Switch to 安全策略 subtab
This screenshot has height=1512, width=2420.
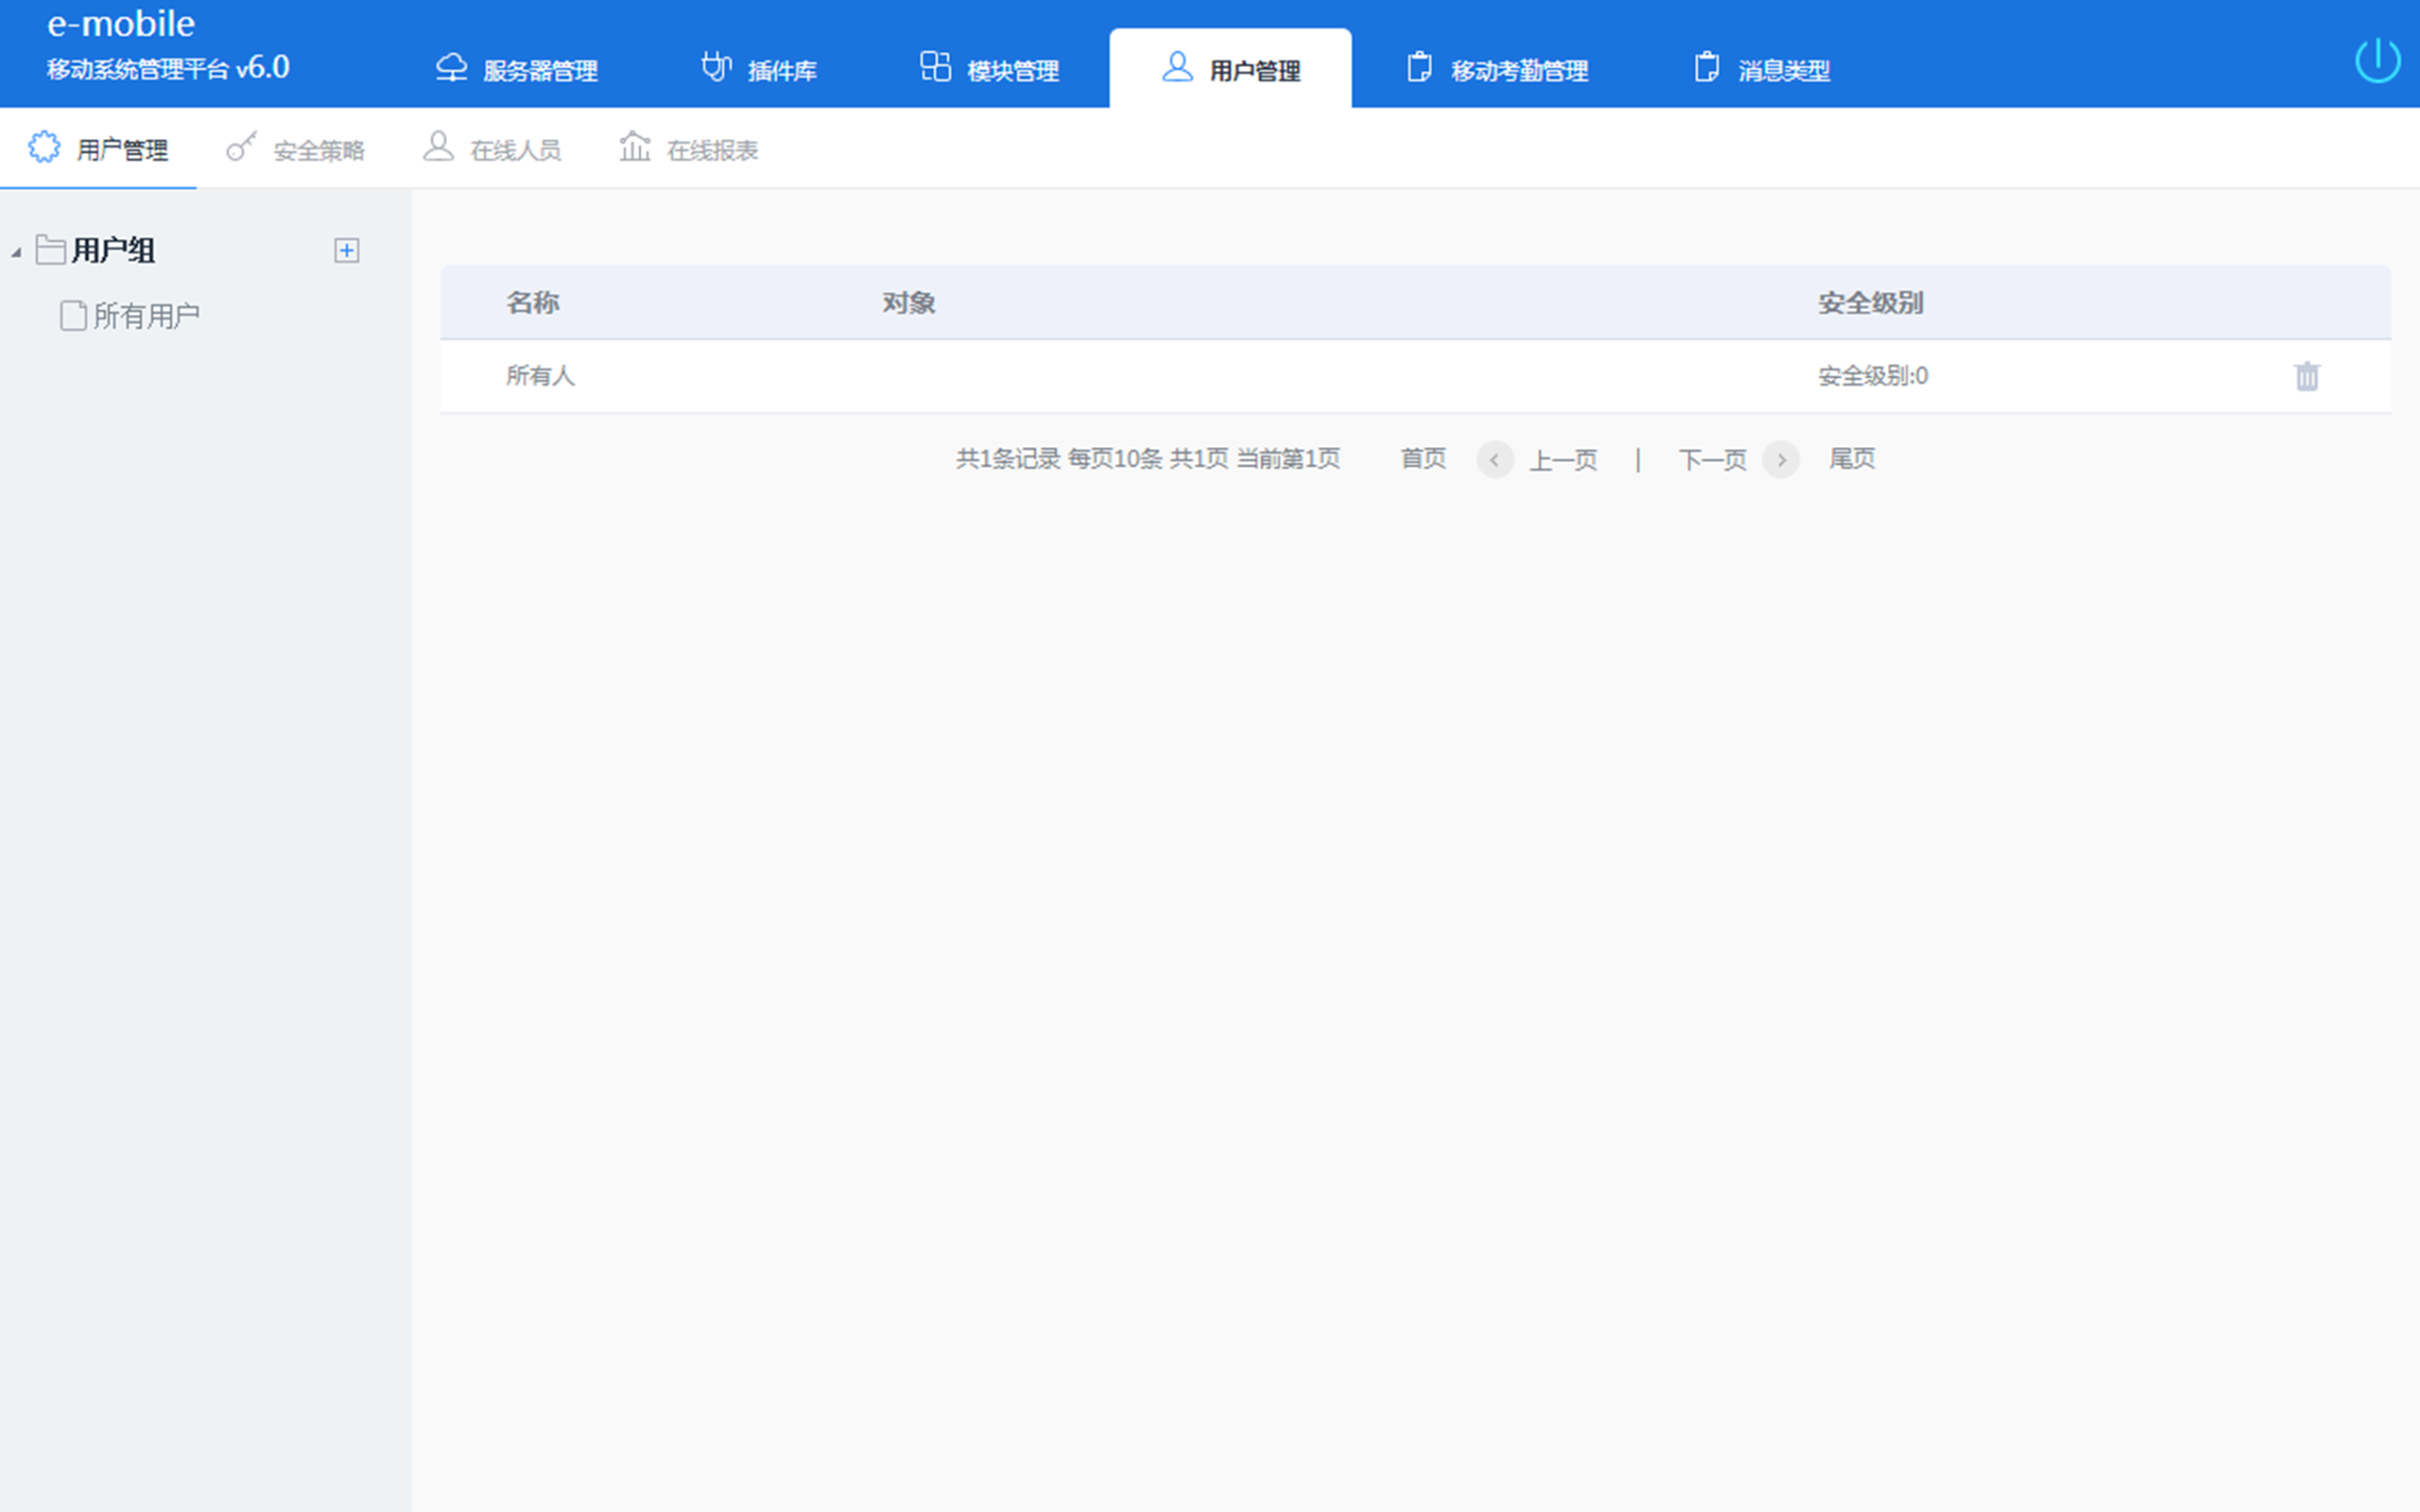(x=295, y=149)
